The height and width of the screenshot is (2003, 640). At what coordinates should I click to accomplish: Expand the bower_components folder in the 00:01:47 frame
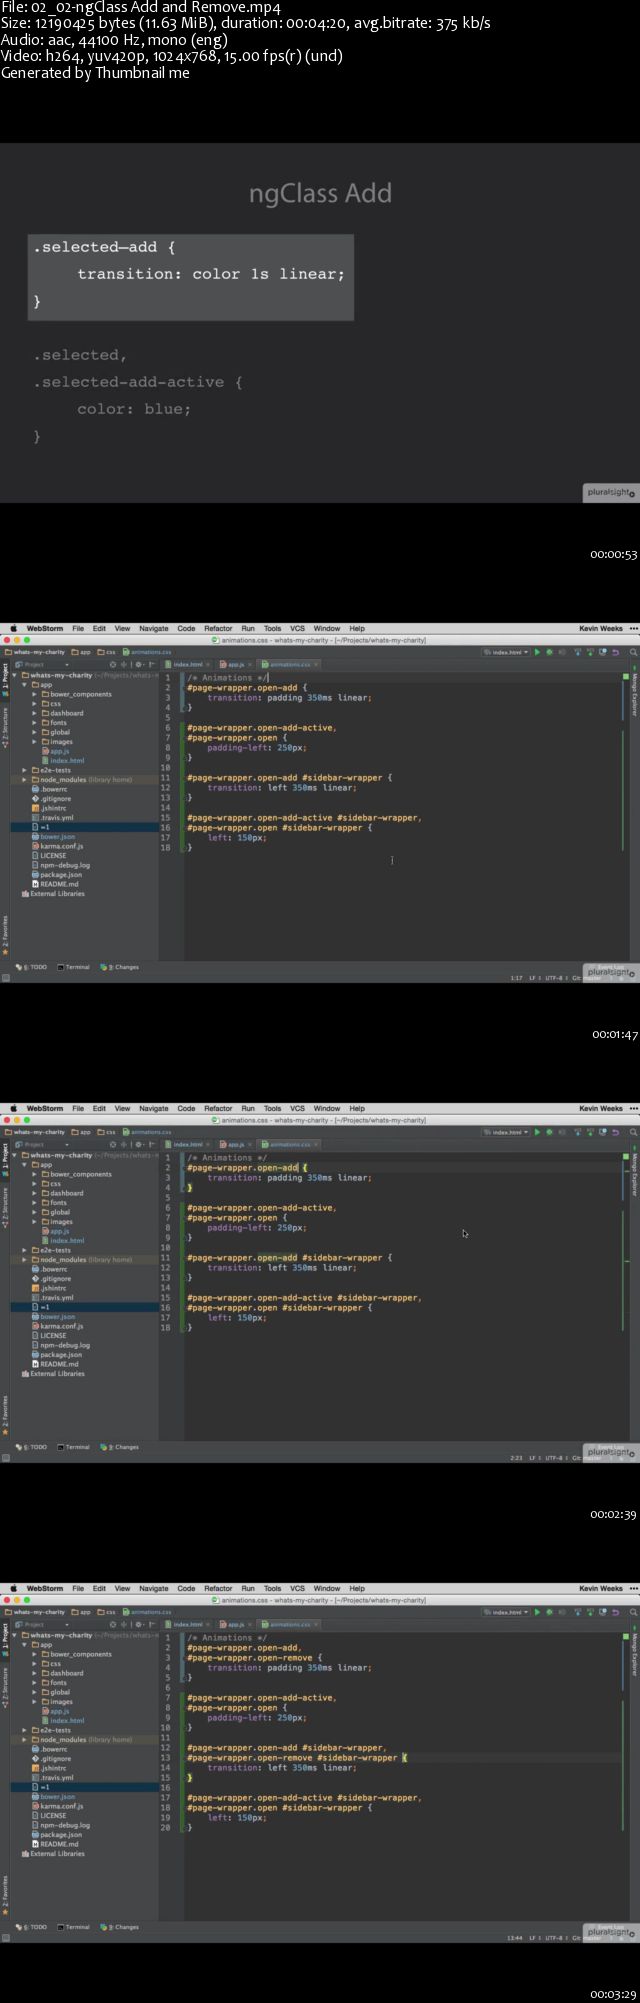[x=35, y=694]
